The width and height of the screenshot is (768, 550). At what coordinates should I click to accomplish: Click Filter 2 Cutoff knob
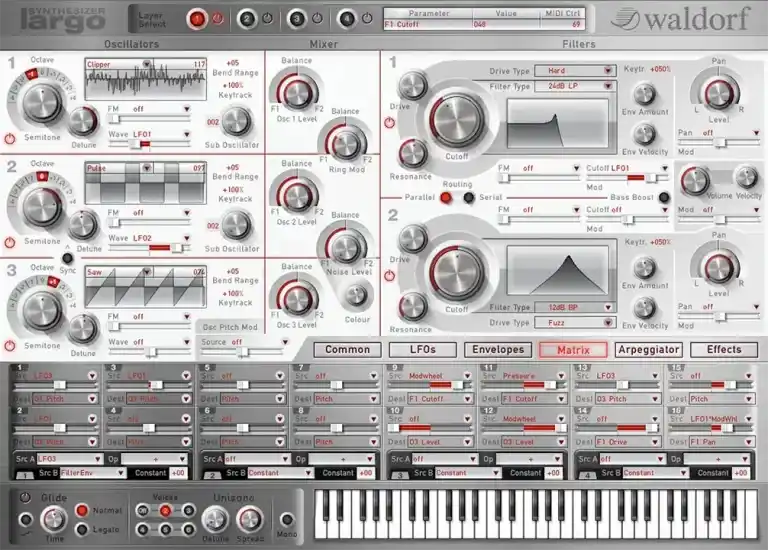coord(456,274)
